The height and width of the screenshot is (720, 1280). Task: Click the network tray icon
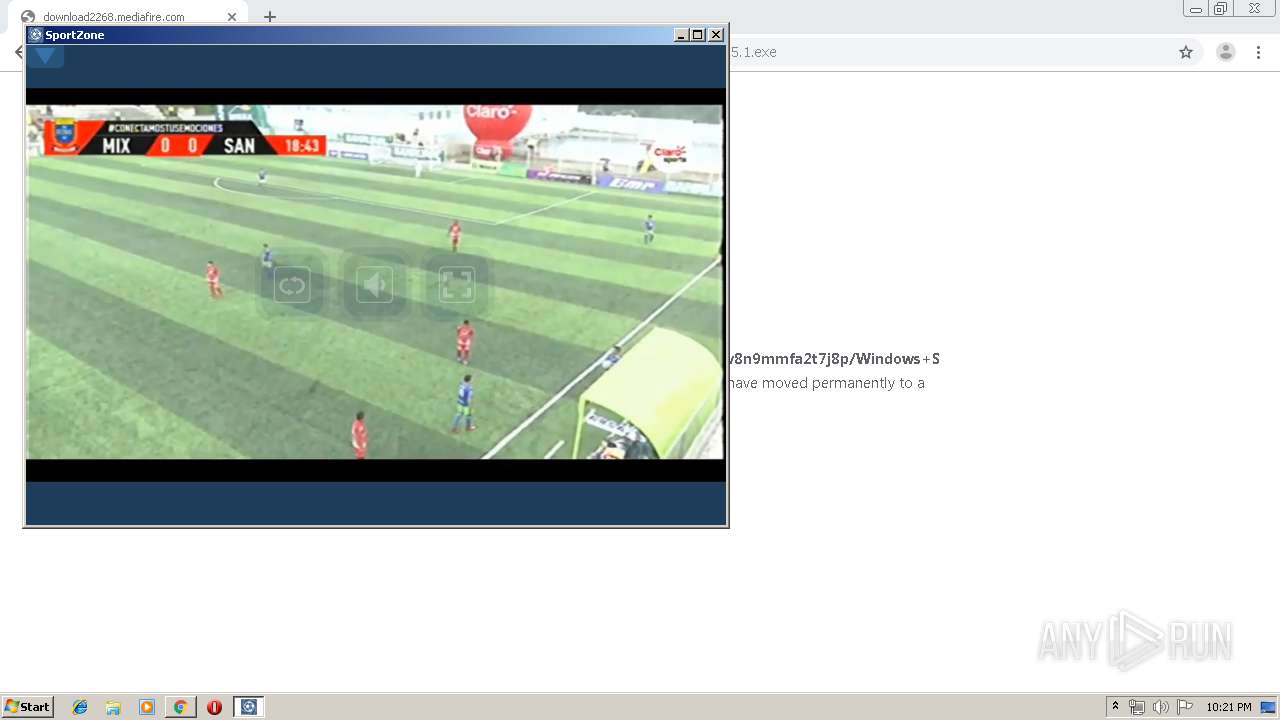click(x=1137, y=707)
